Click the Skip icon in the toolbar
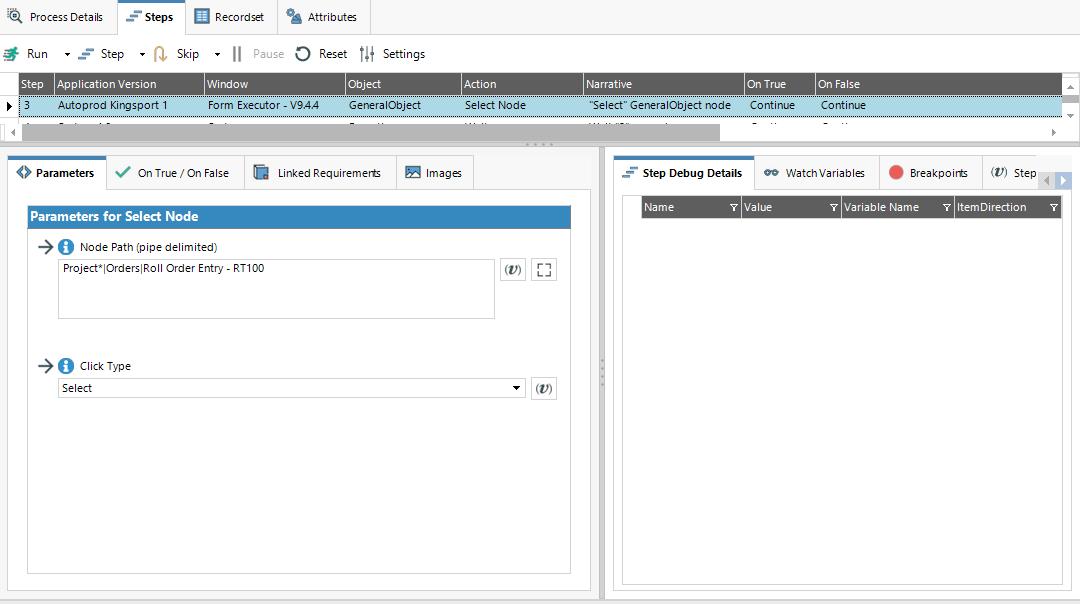The width and height of the screenshot is (1080, 604). pyautogui.click(x=160, y=53)
